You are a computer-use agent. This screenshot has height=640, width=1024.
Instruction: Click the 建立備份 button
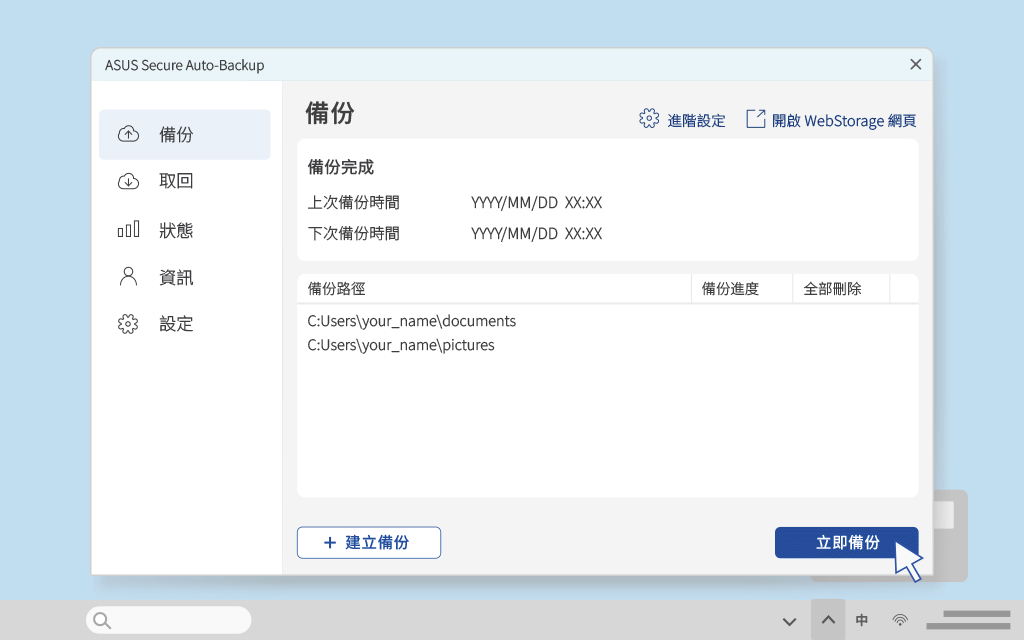point(369,543)
